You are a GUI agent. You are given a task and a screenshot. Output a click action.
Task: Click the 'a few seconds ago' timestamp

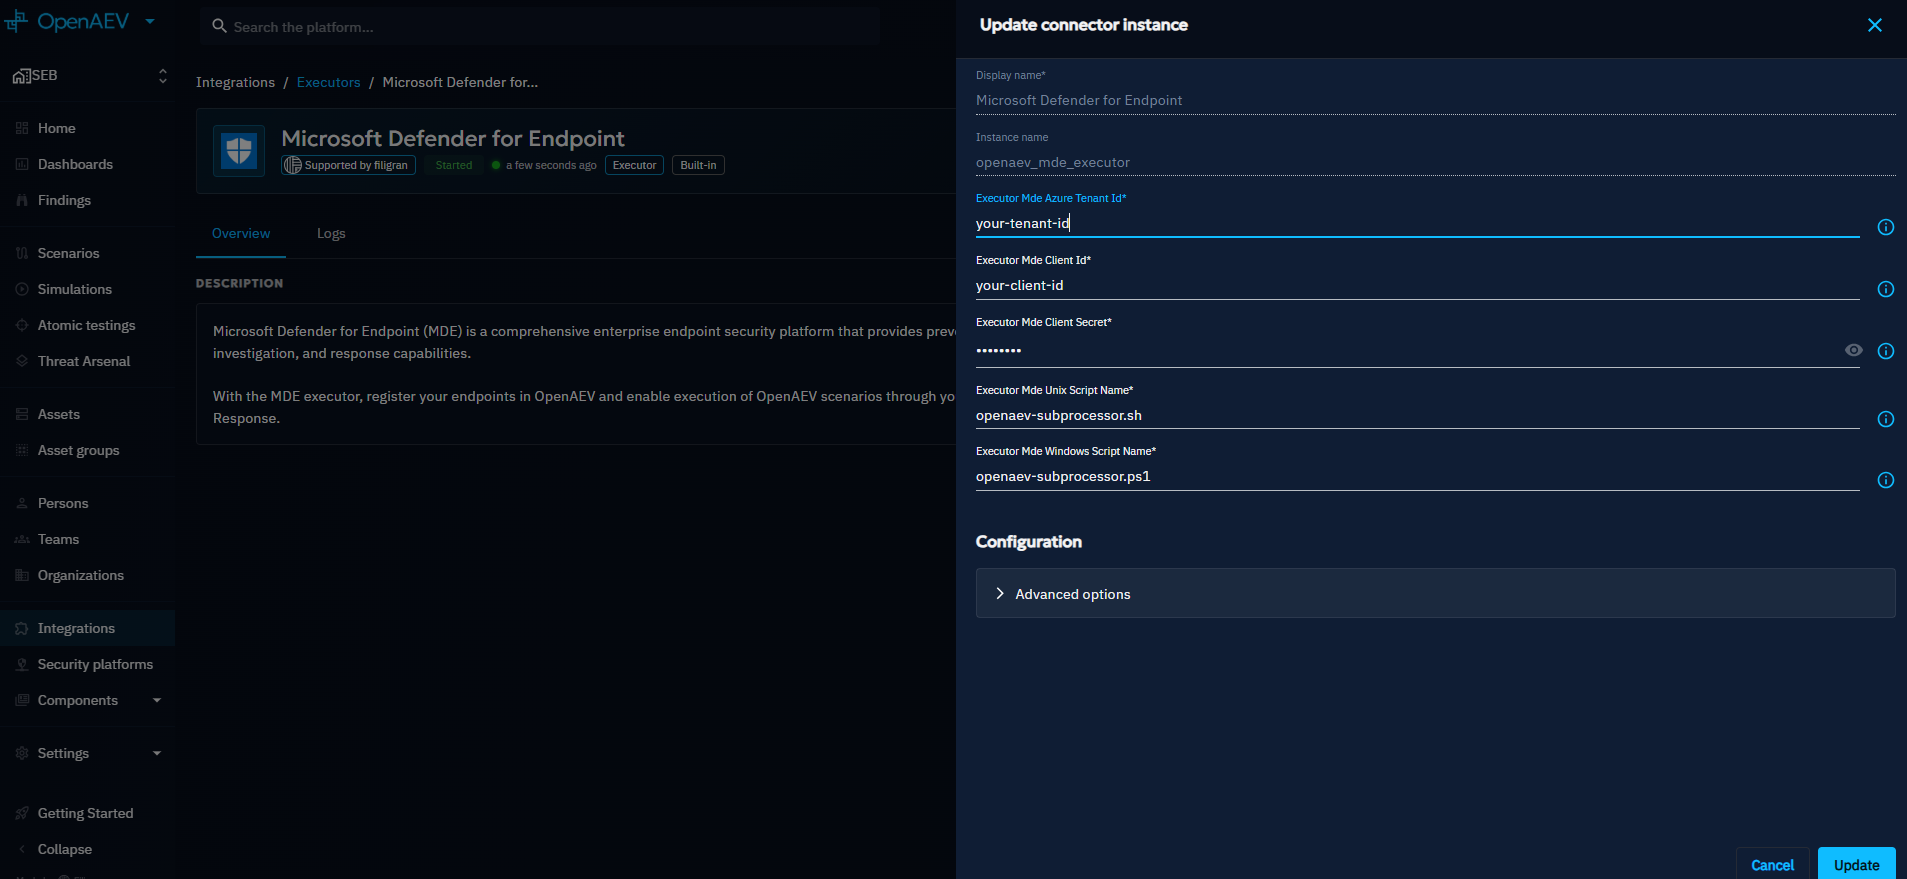click(x=551, y=165)
